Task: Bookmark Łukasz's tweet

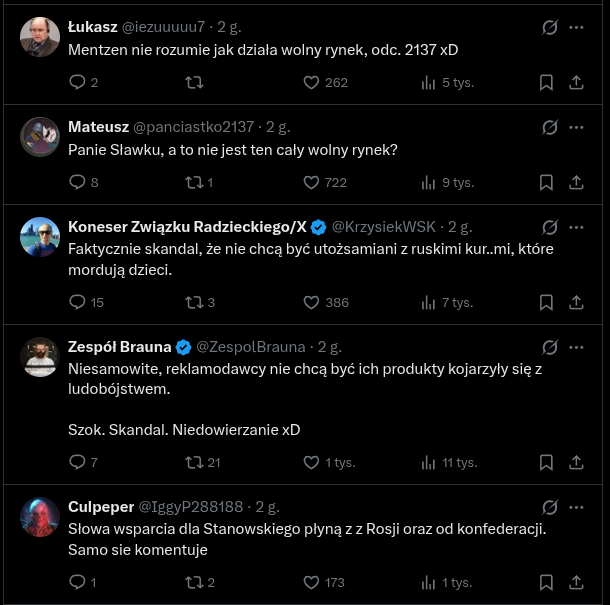Action: point(546,82)
